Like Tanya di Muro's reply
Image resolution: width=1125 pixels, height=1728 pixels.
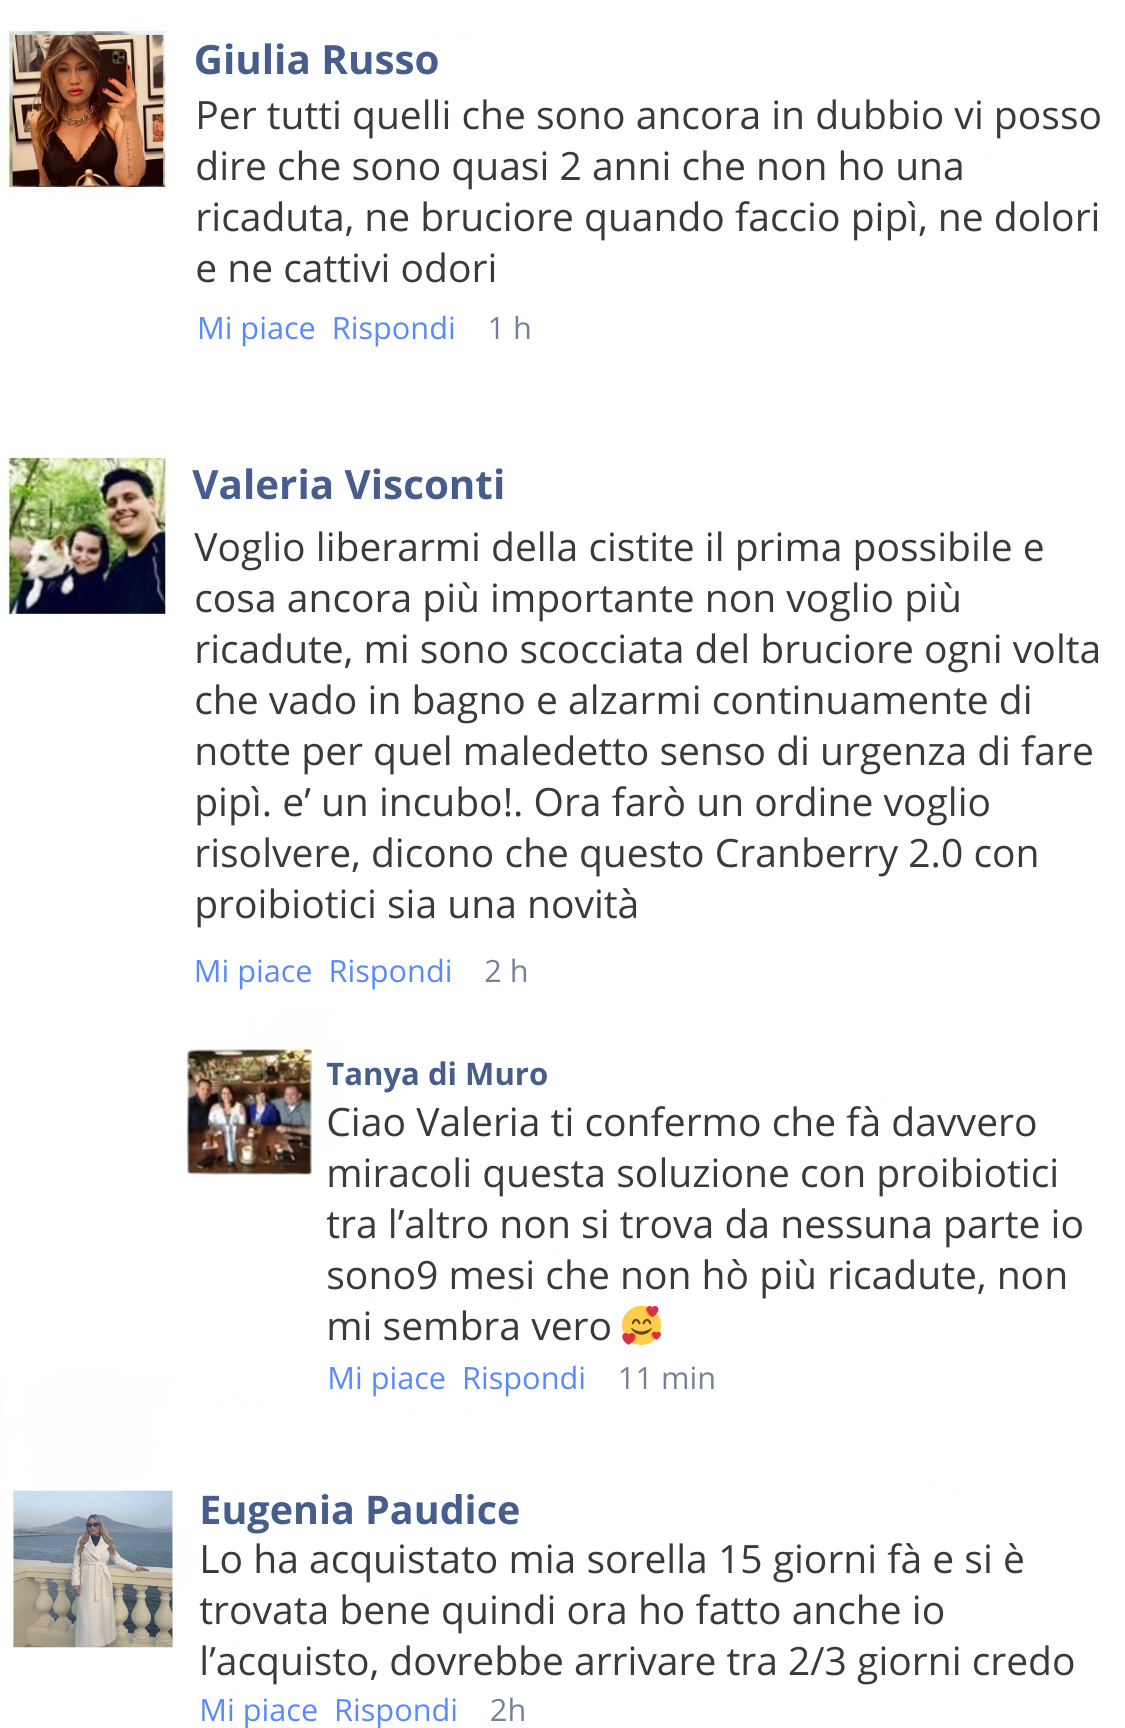coord(386,1378)
